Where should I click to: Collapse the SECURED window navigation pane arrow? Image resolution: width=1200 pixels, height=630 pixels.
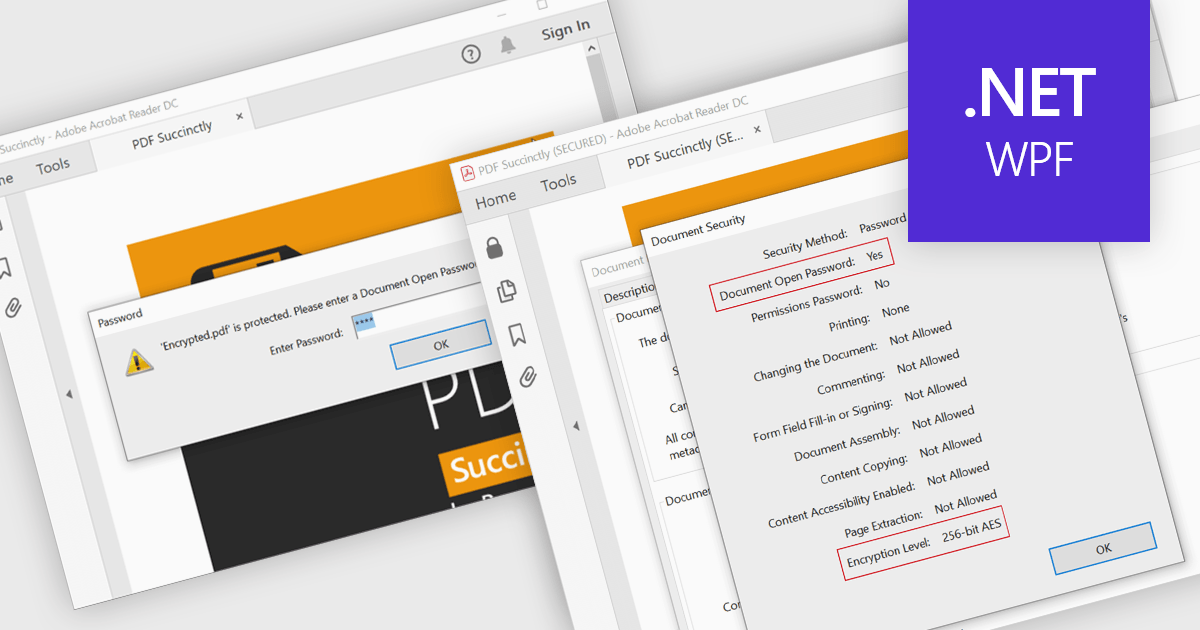[x=576, y=427]
